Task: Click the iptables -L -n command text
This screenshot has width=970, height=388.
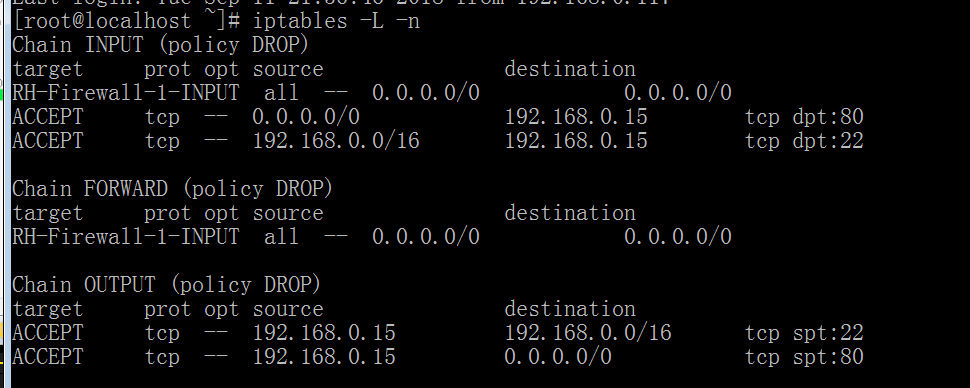Action: point(336,21)
